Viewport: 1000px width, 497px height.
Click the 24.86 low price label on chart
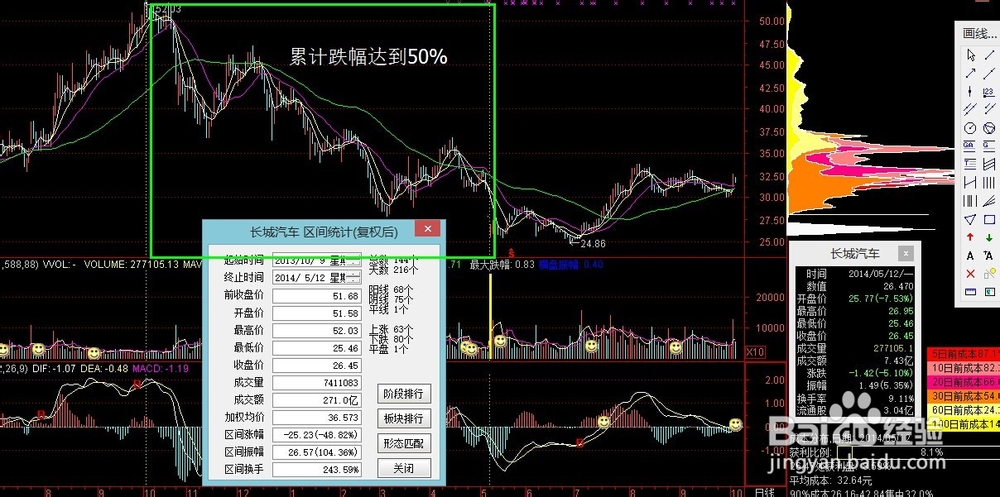[592, 243]
